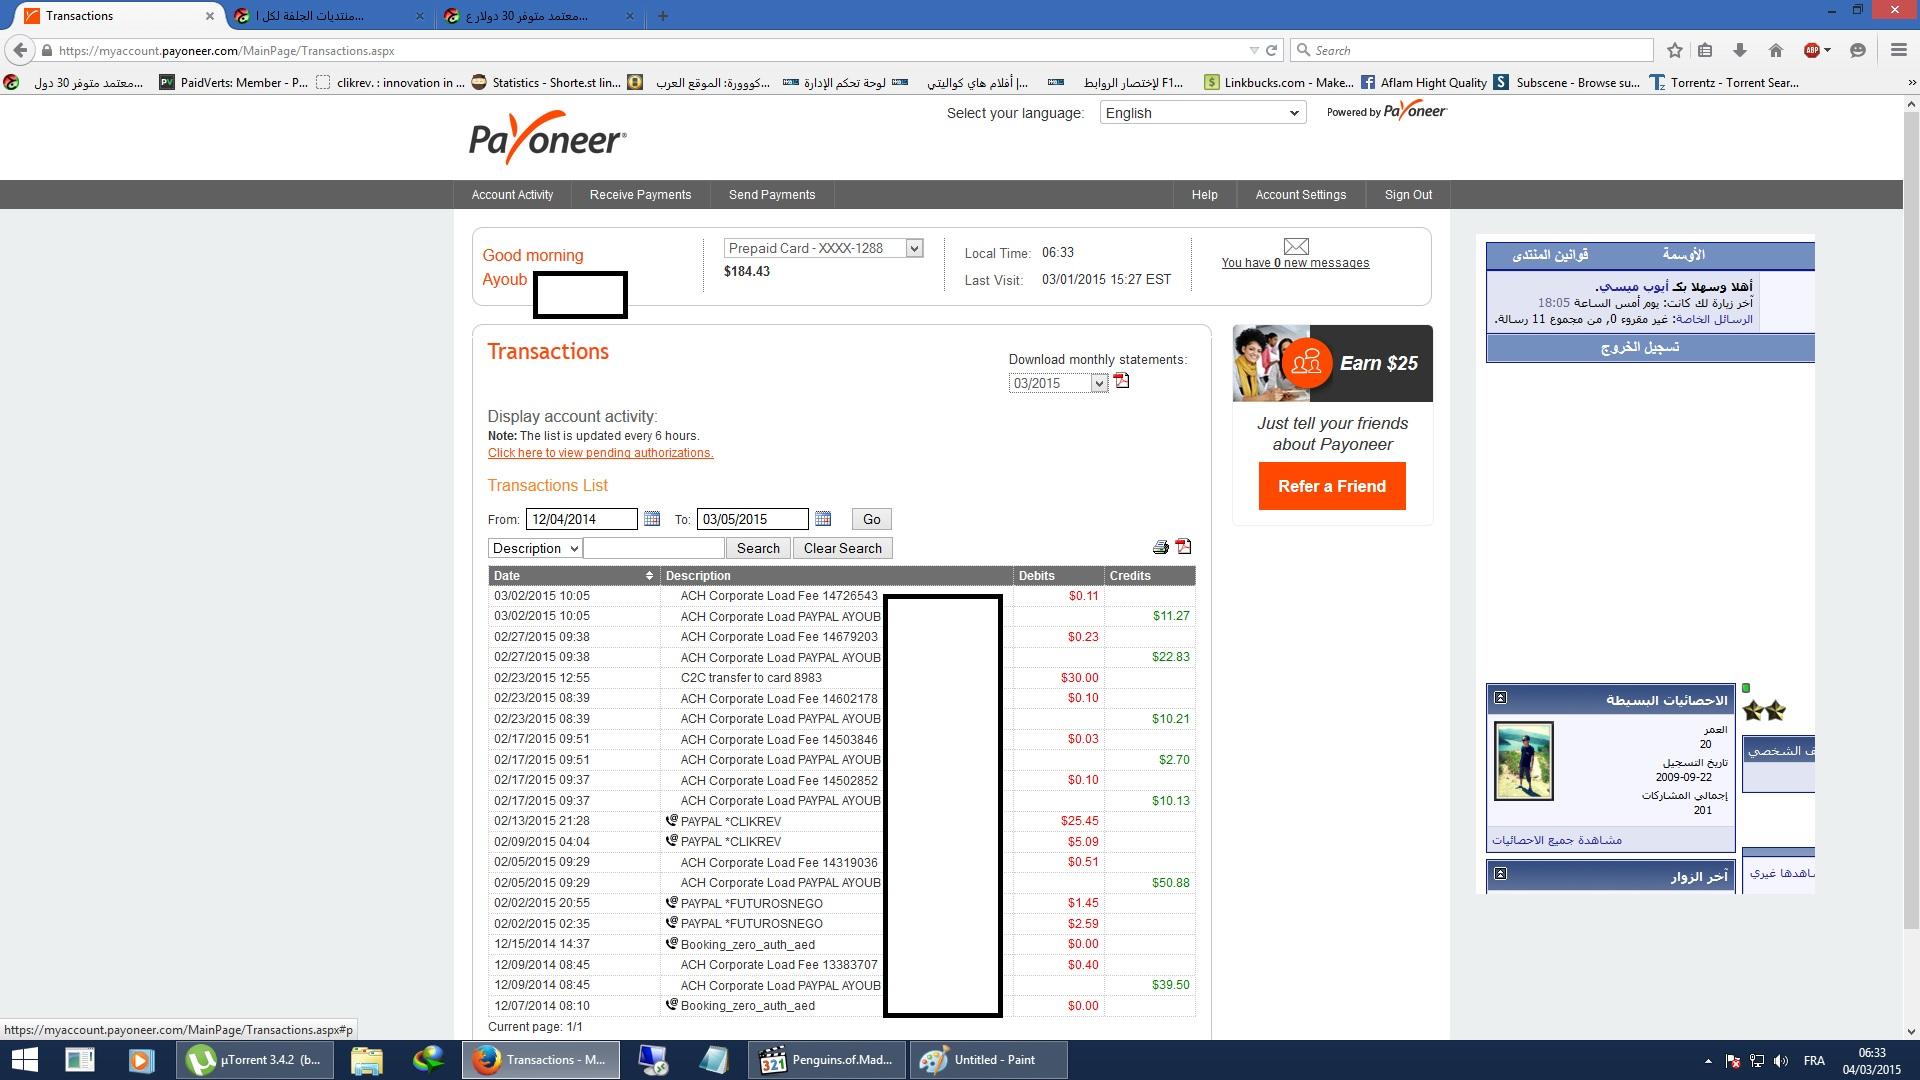Click the PaidVerts bookmark

click(234, 83)
